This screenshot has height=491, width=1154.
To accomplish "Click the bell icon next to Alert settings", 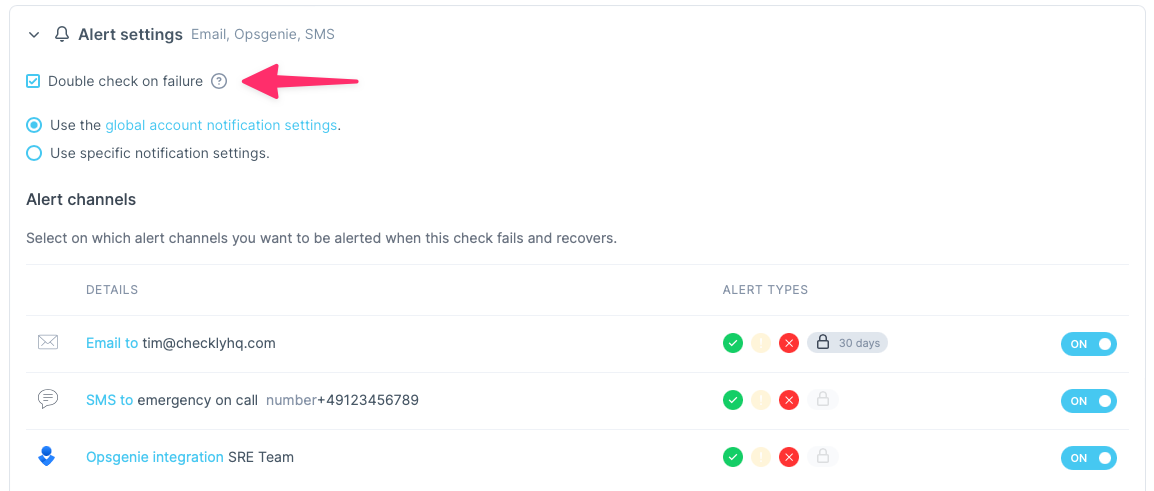I will click(x=62, y=34).
